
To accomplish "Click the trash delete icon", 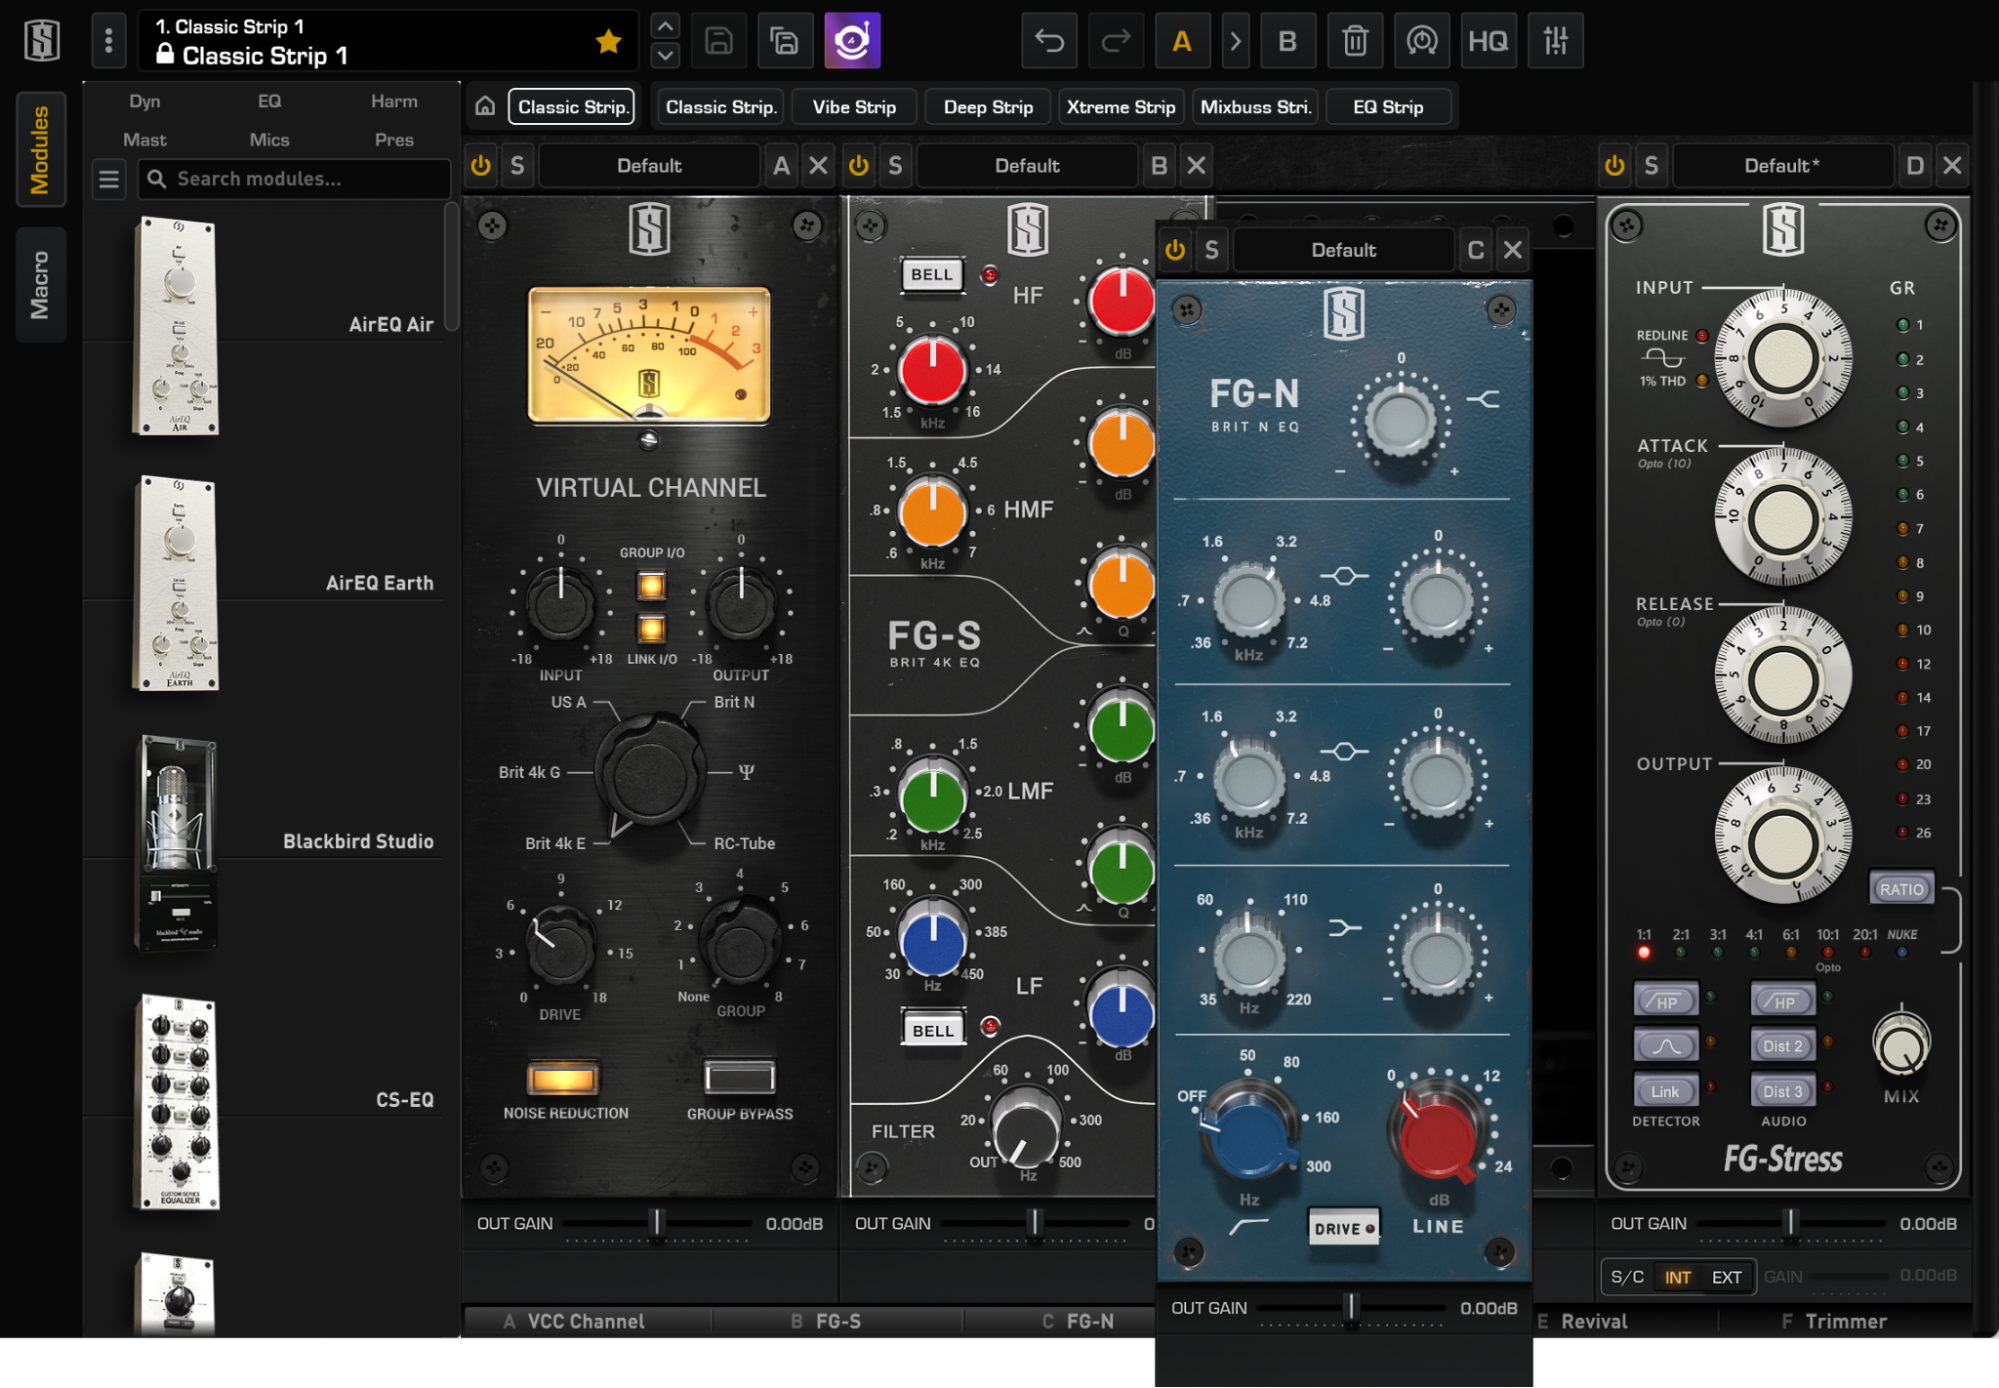I will (x=1355, y=41).
